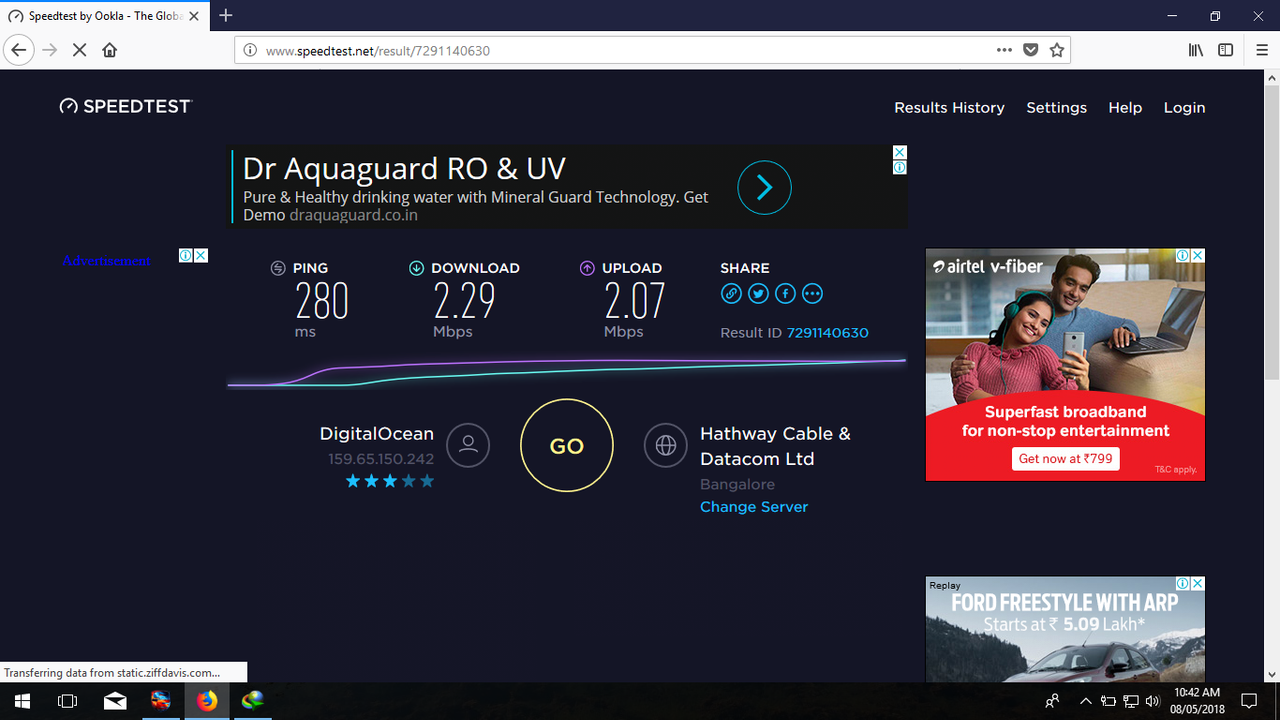The image size is (1280, 720).
Task: Click Change Server below Bangalore
Action: tap(754, 507)
